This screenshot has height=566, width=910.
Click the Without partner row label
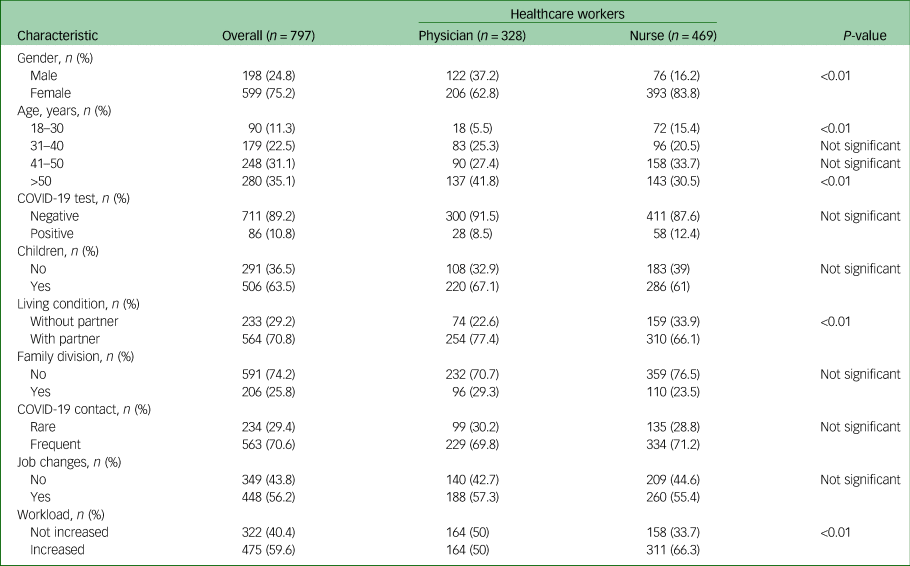coord(76,321)
